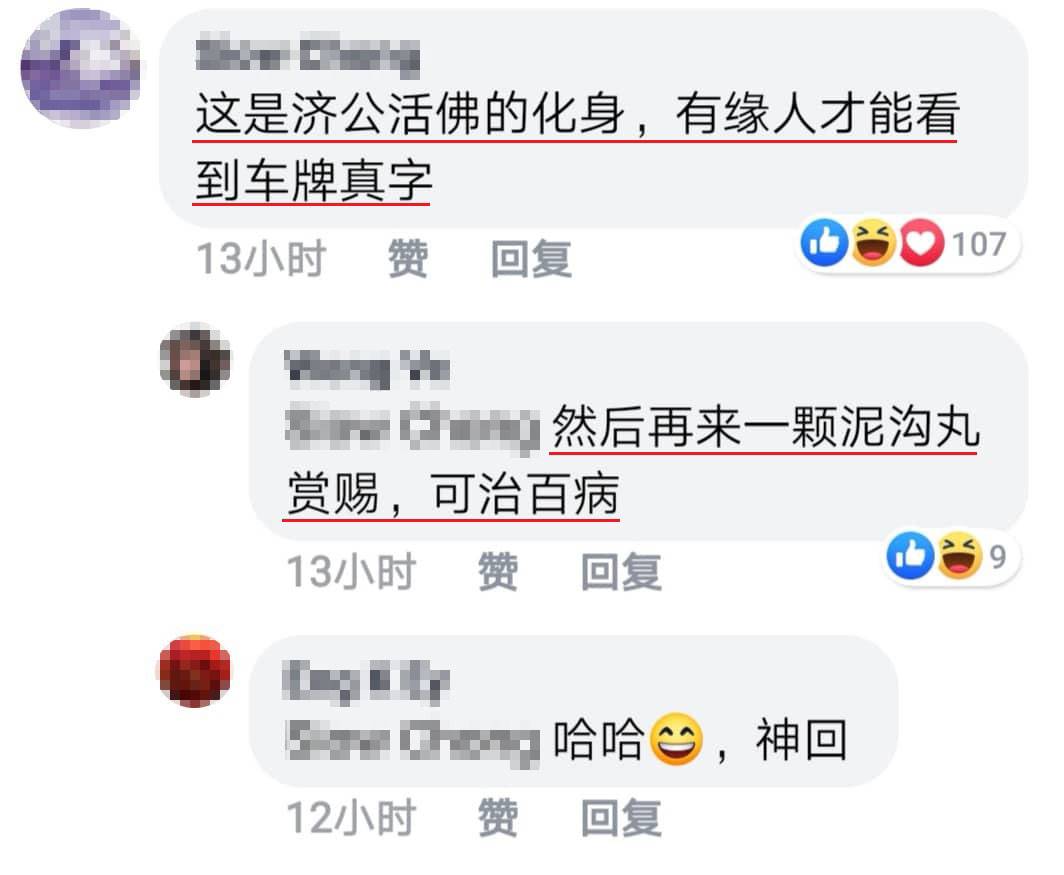Click the blurred author name of the top comment

pyautogui.click(x=308, y=57)
